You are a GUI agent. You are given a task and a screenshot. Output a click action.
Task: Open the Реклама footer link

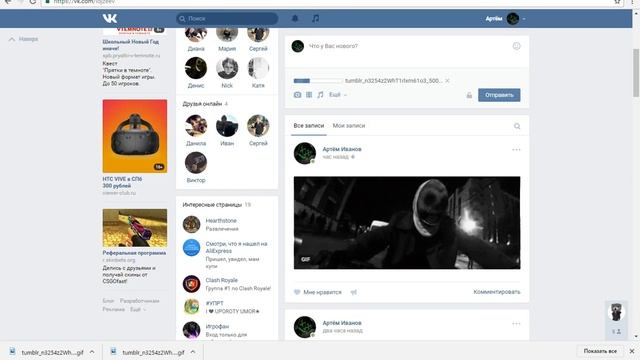point(114,309)
